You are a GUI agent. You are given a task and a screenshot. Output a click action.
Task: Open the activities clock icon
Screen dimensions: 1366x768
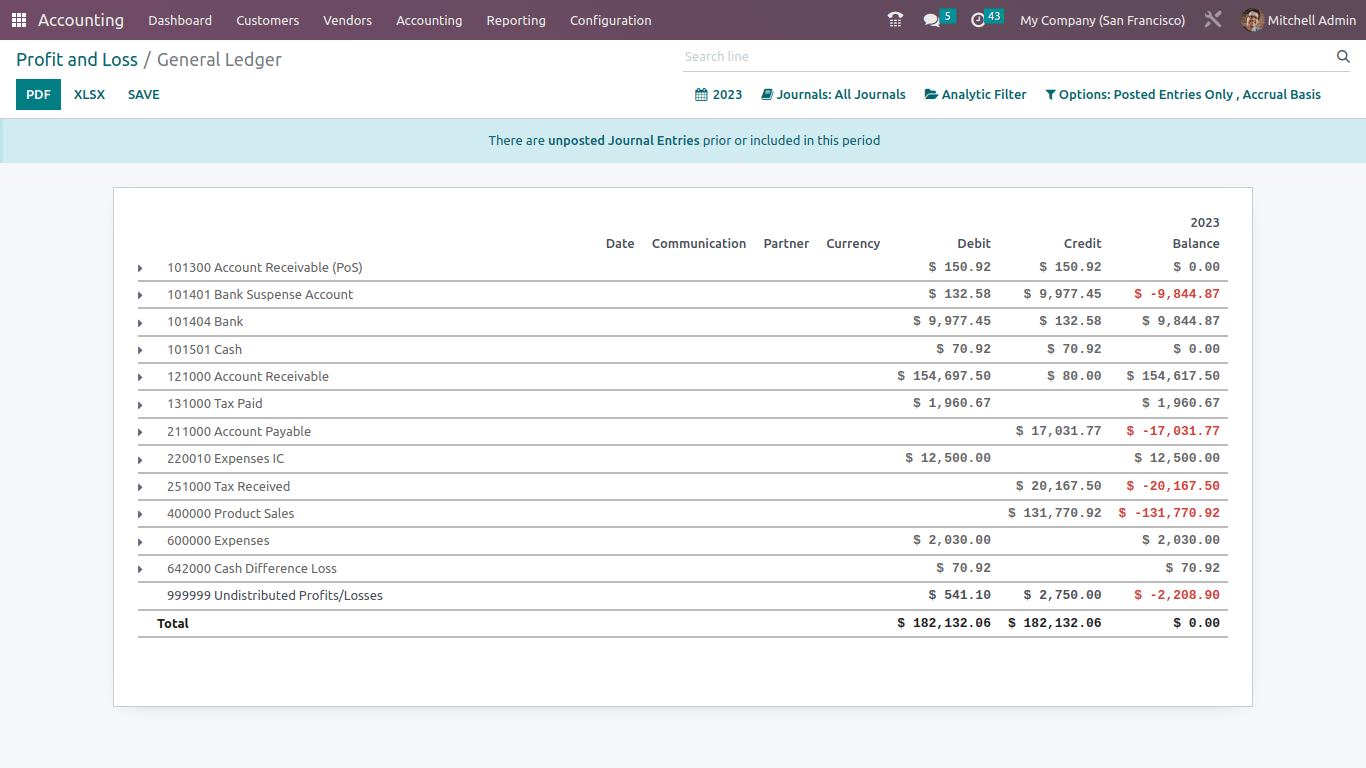978,20
